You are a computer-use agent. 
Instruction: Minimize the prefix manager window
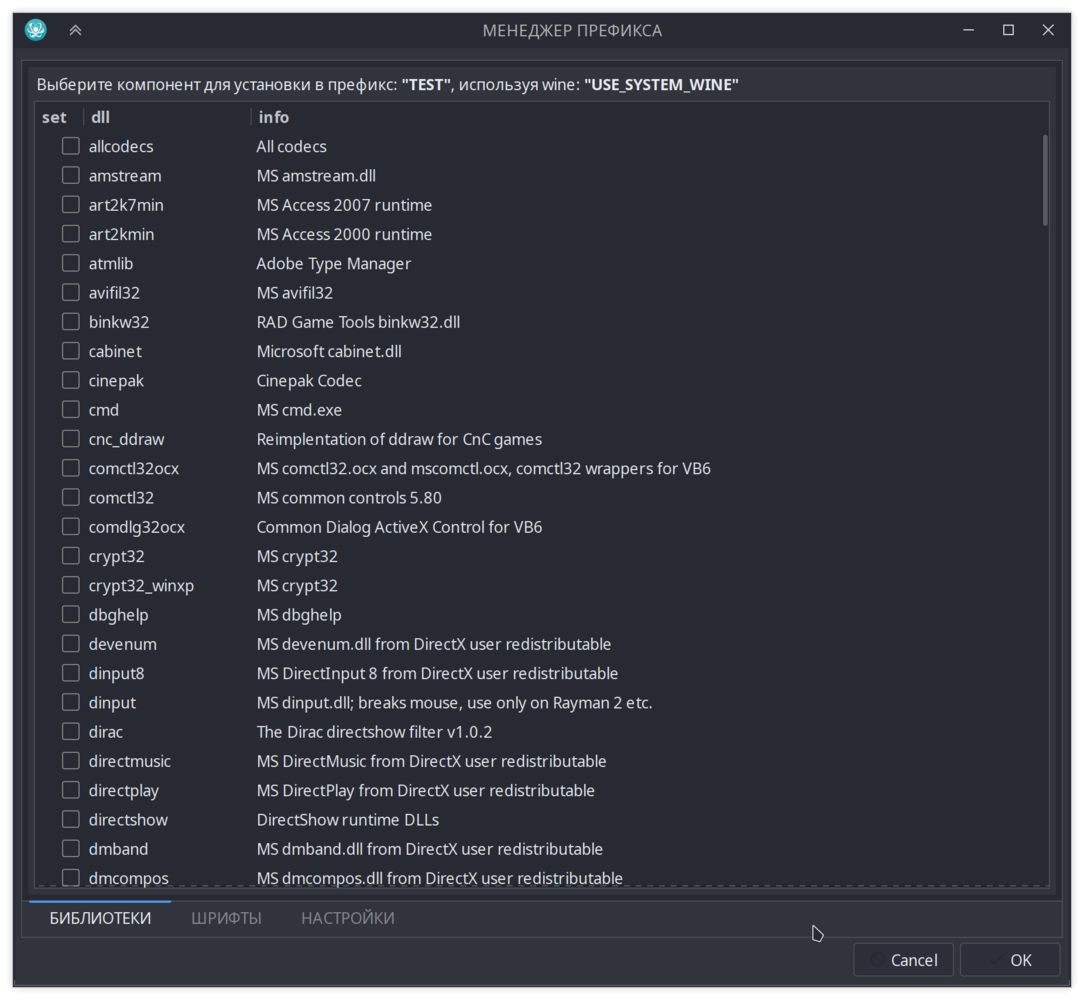point(969,30)
